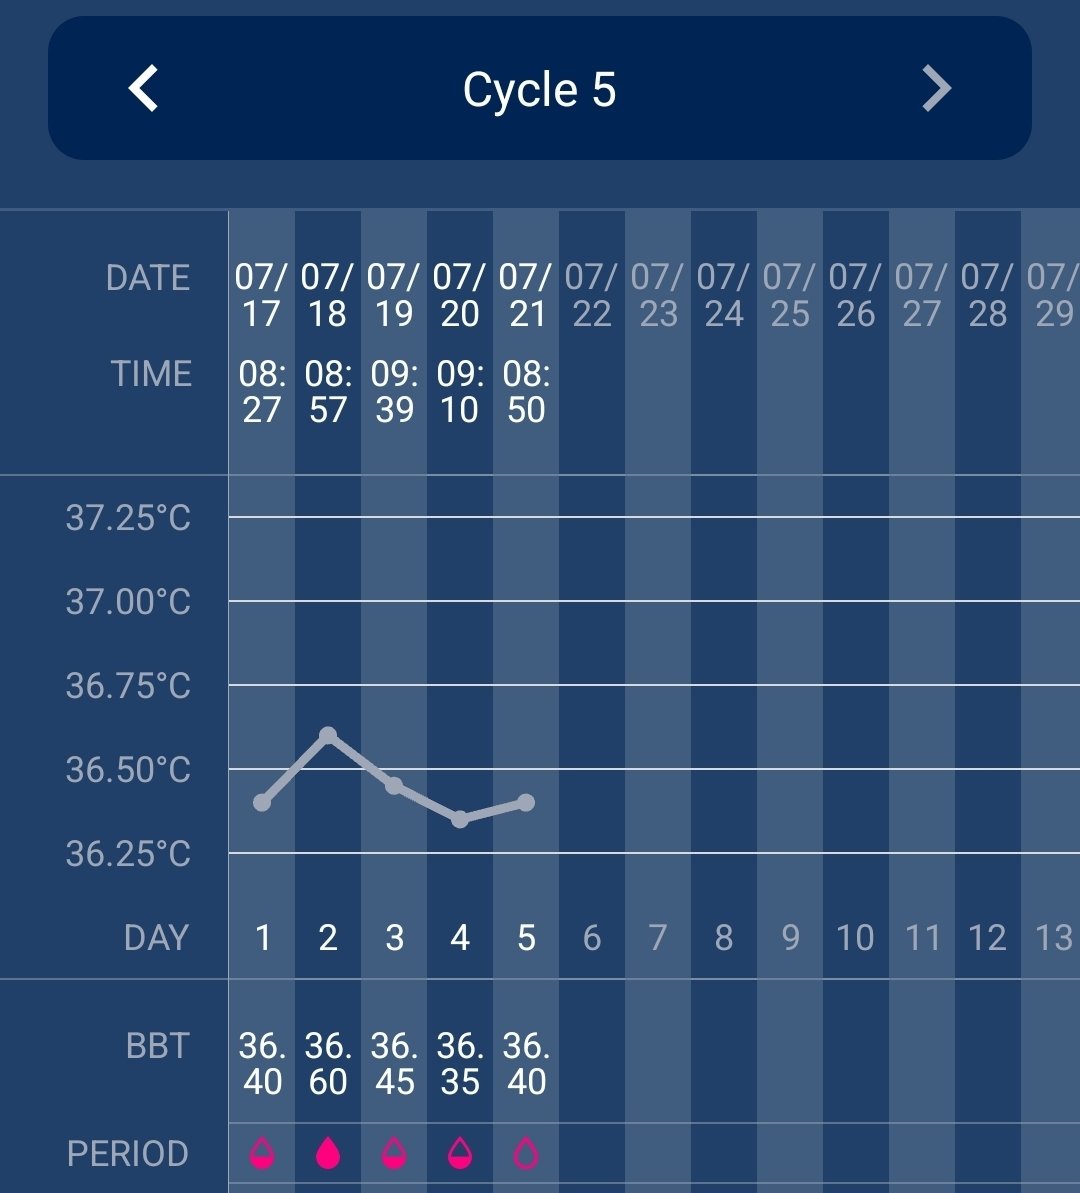Edit the 08:57 measurement time
The width and height of the screenshot is (1080, 1193).
click(328, 391)
